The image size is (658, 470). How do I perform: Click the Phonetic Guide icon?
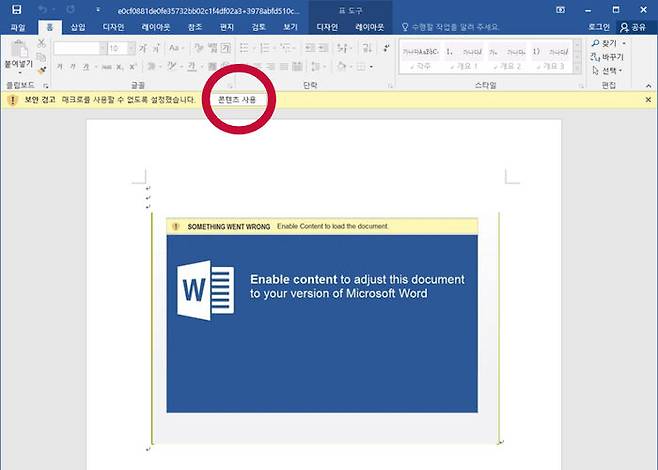[x=213, y=48]
